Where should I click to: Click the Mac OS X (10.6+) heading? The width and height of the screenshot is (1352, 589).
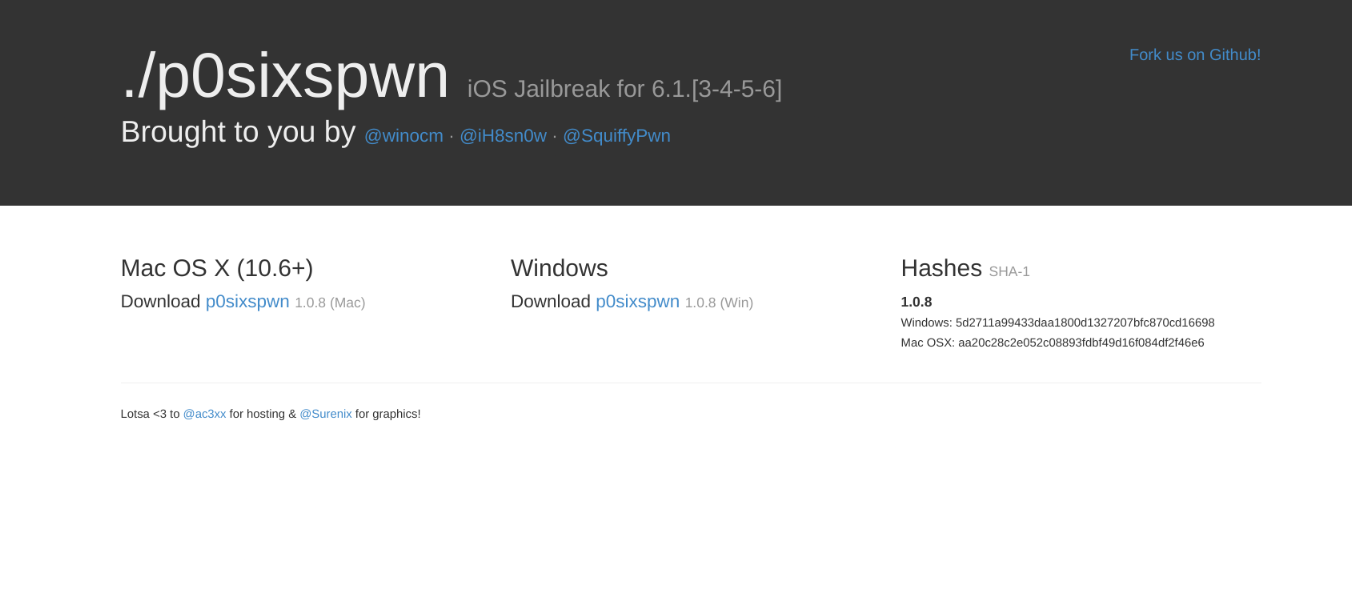[x=217, y=268]
